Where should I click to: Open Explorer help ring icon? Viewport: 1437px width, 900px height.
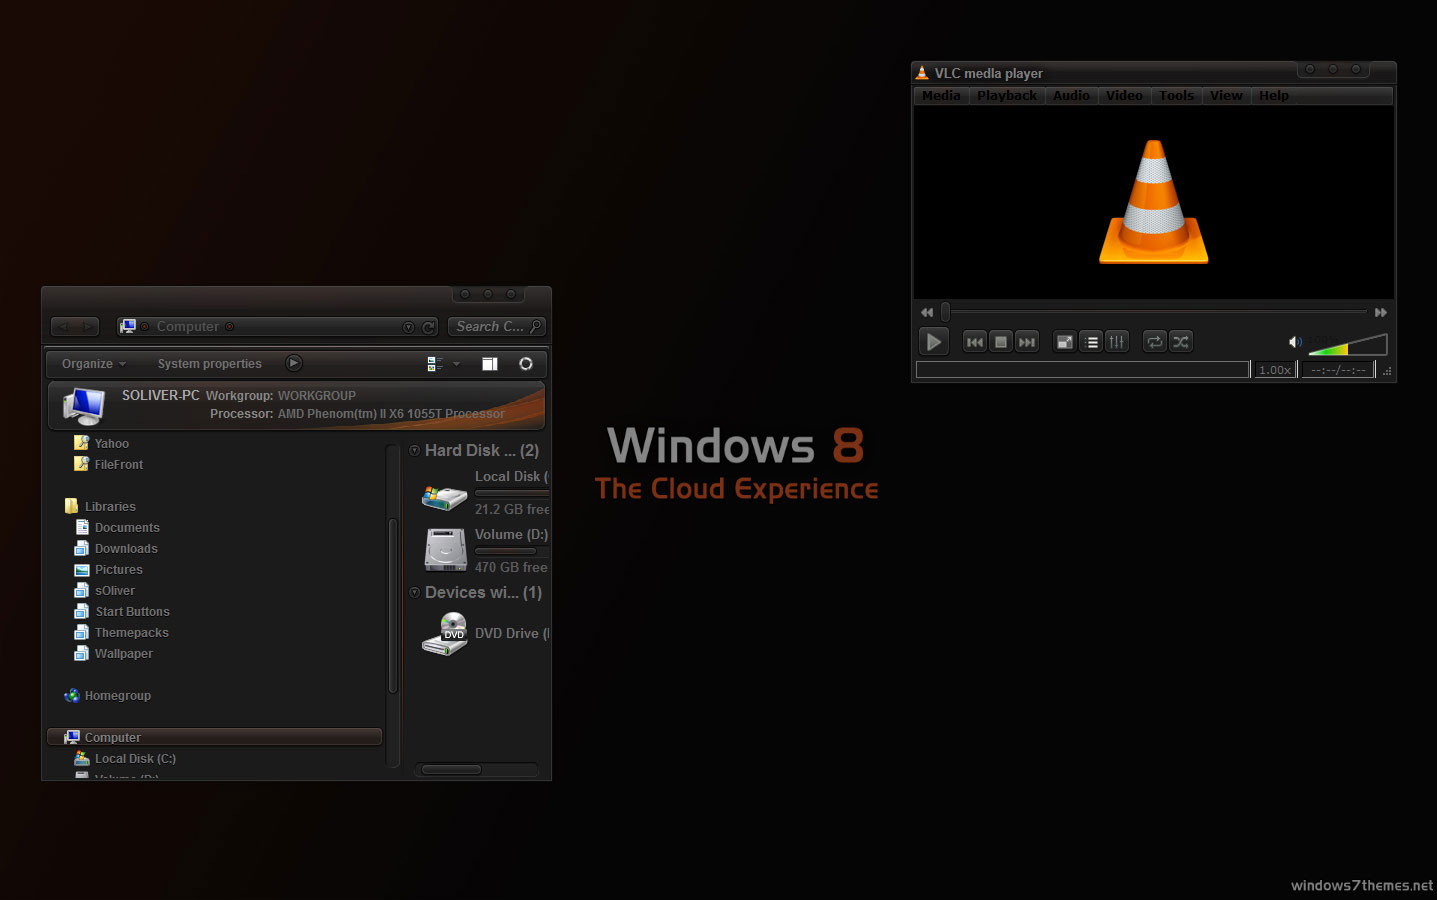click(x=526, y=364)
